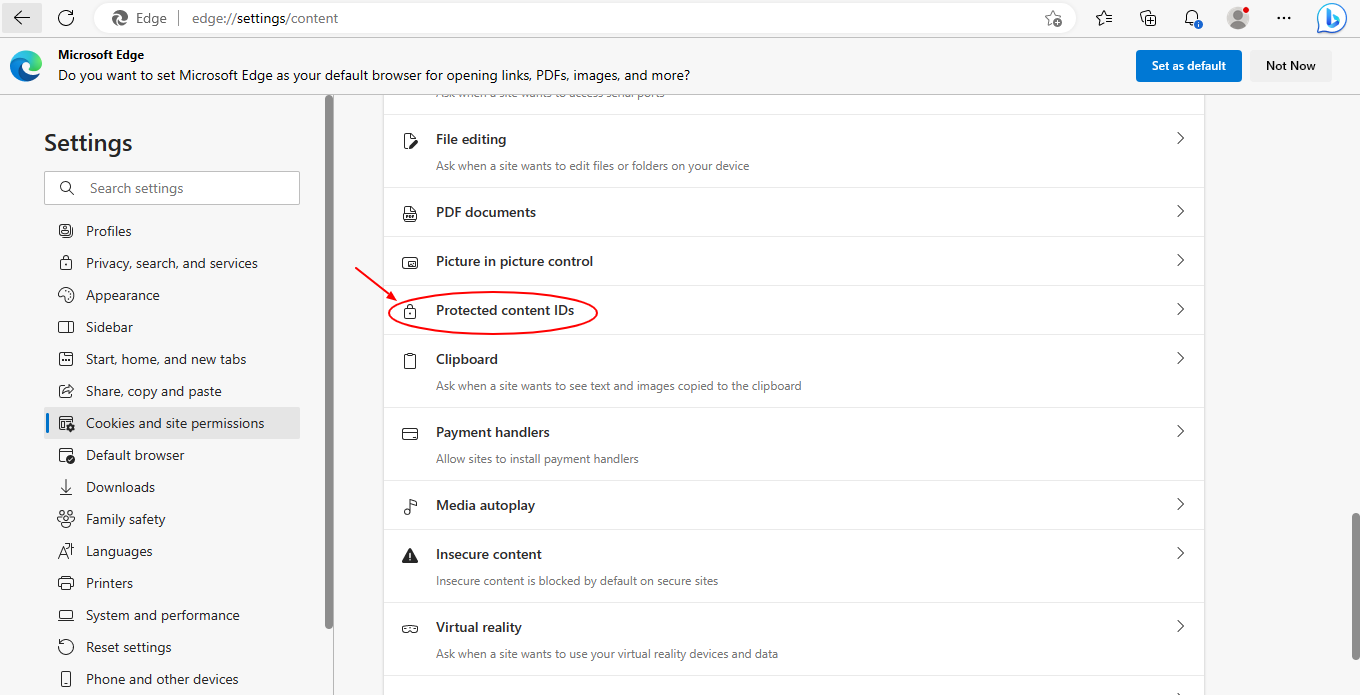Open the browser profile icon
The image size is (1360, 695).
1237,17
